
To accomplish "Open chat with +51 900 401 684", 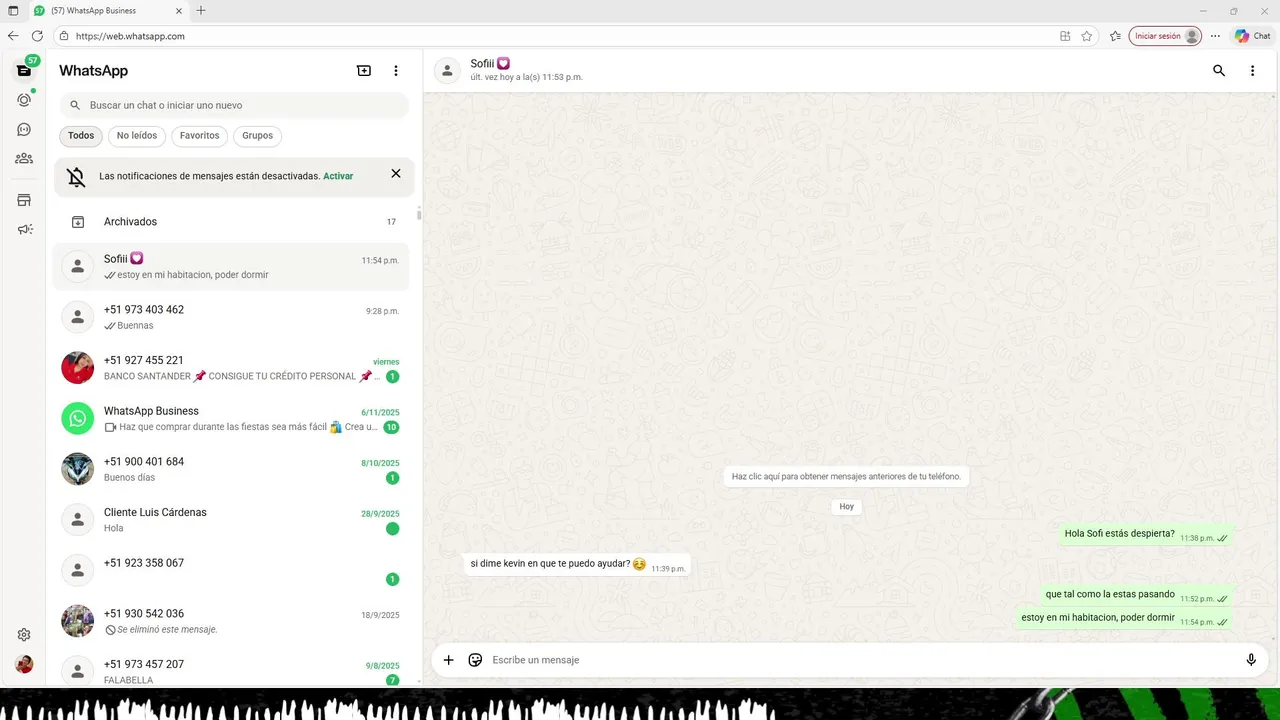I will [x=232, y=469].
